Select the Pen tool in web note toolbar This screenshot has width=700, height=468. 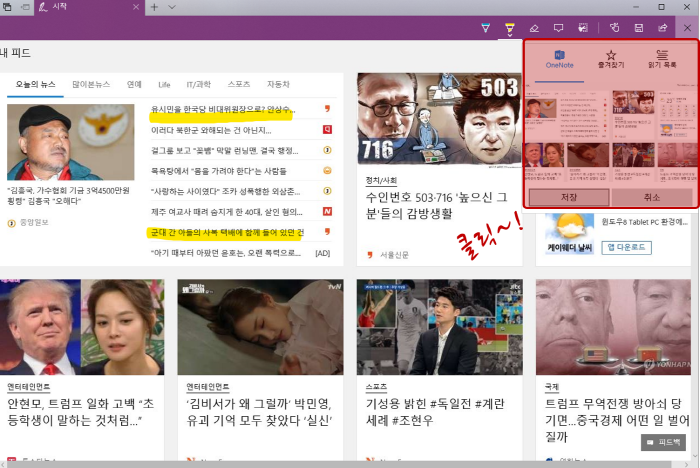pos(485,28)
